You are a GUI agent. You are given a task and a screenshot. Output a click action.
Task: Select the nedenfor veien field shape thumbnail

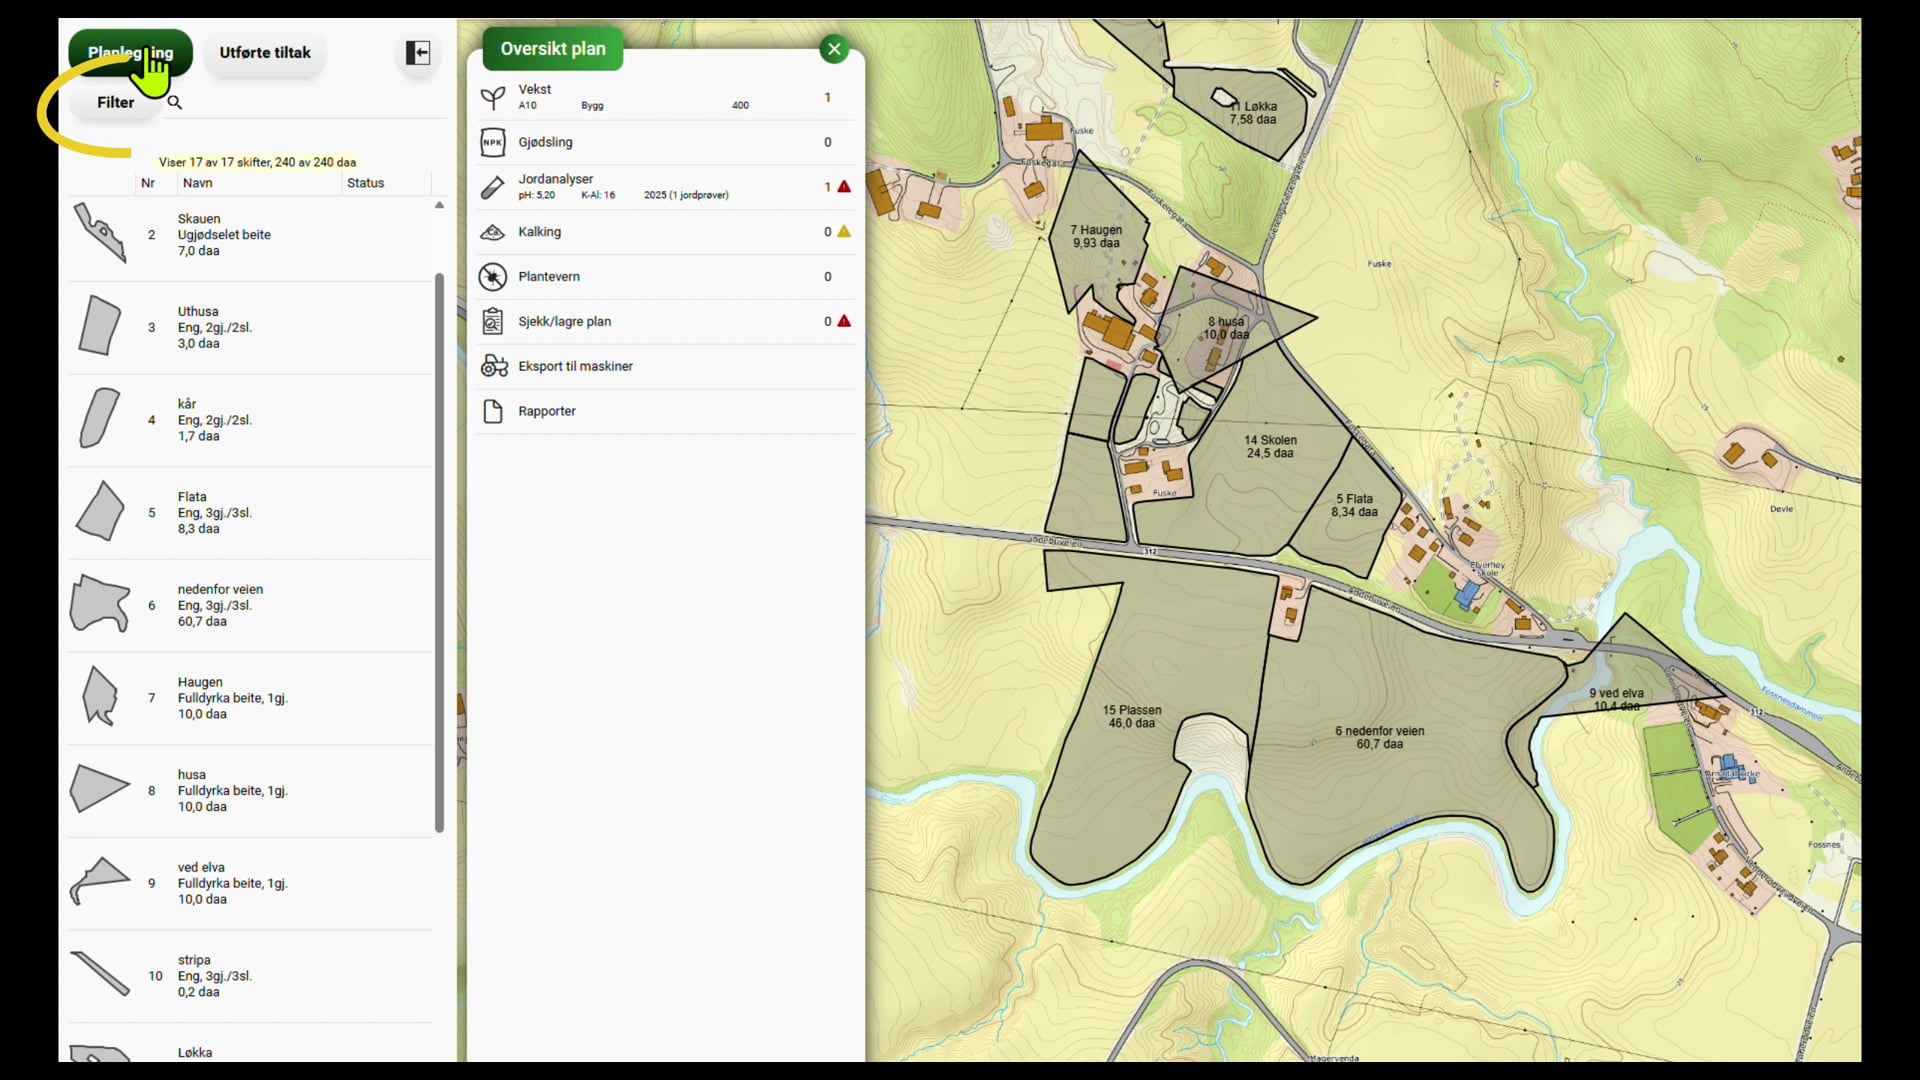[x=100, y=603]
